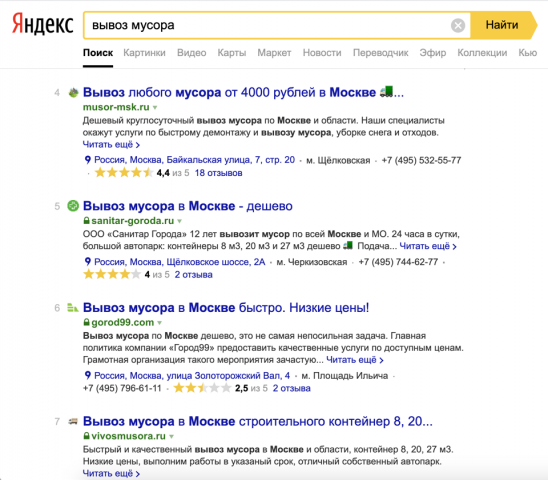Screen dimensions: 548x480
Task: Expand Читать ещё in gorod99.com snippet
Action: 355,360
